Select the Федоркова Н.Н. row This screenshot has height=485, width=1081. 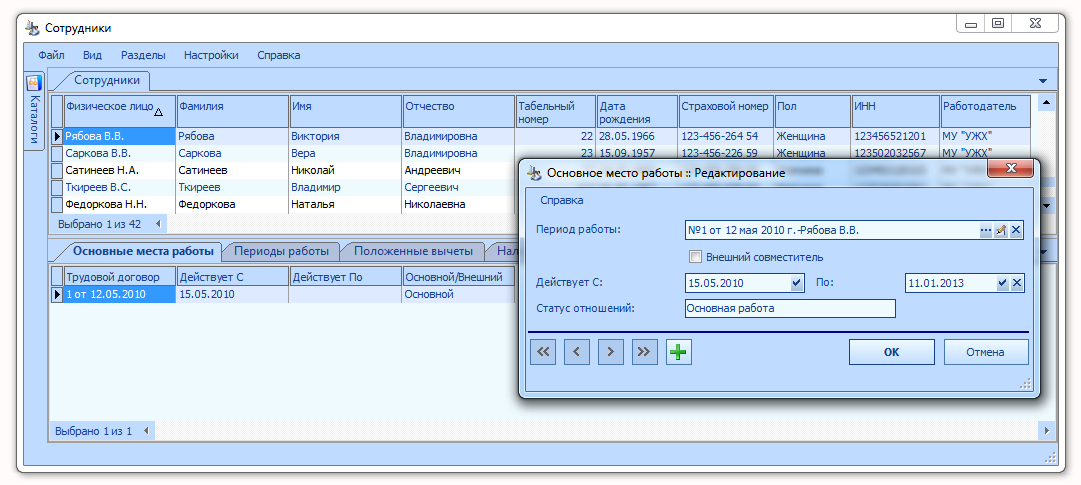click(x=283, y=204)
